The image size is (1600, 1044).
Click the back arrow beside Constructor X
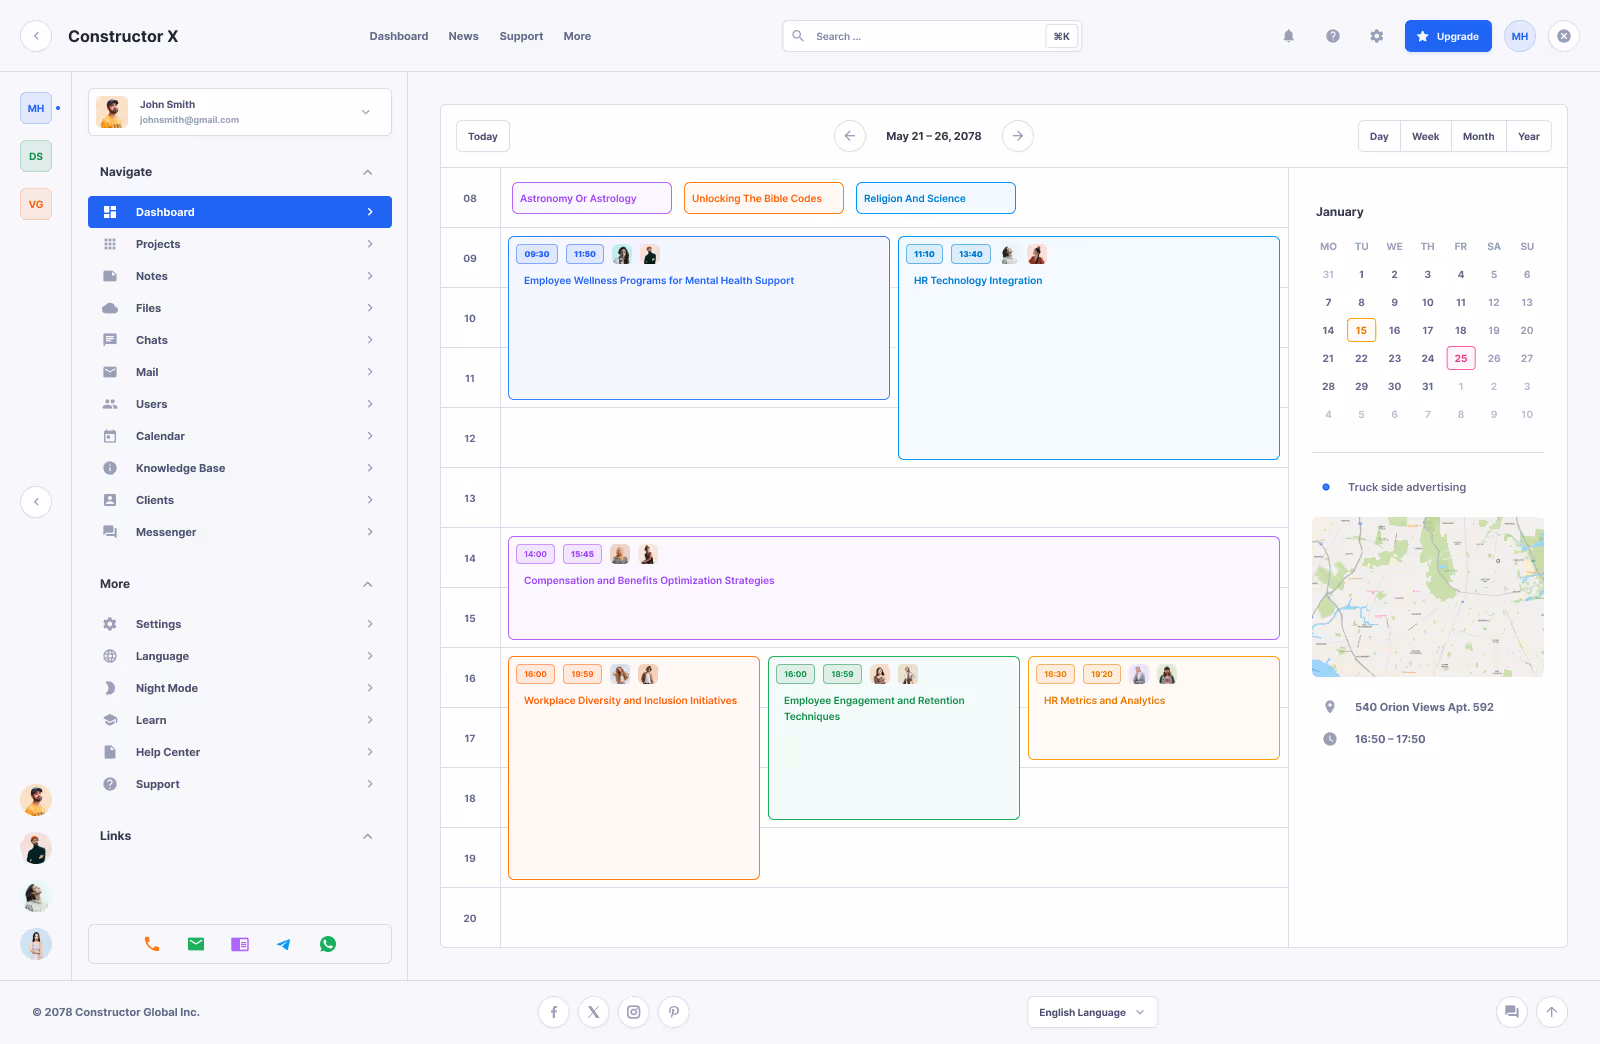point(36,36)
